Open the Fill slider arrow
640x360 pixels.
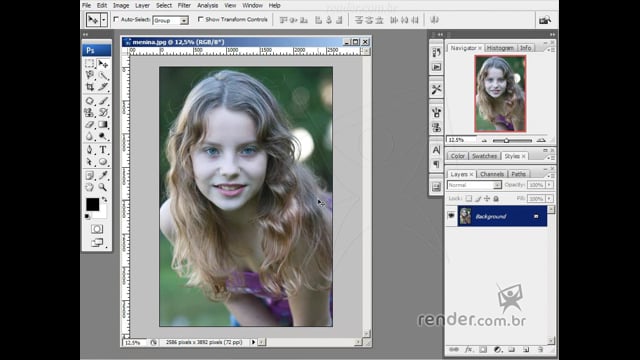point(549,199)
